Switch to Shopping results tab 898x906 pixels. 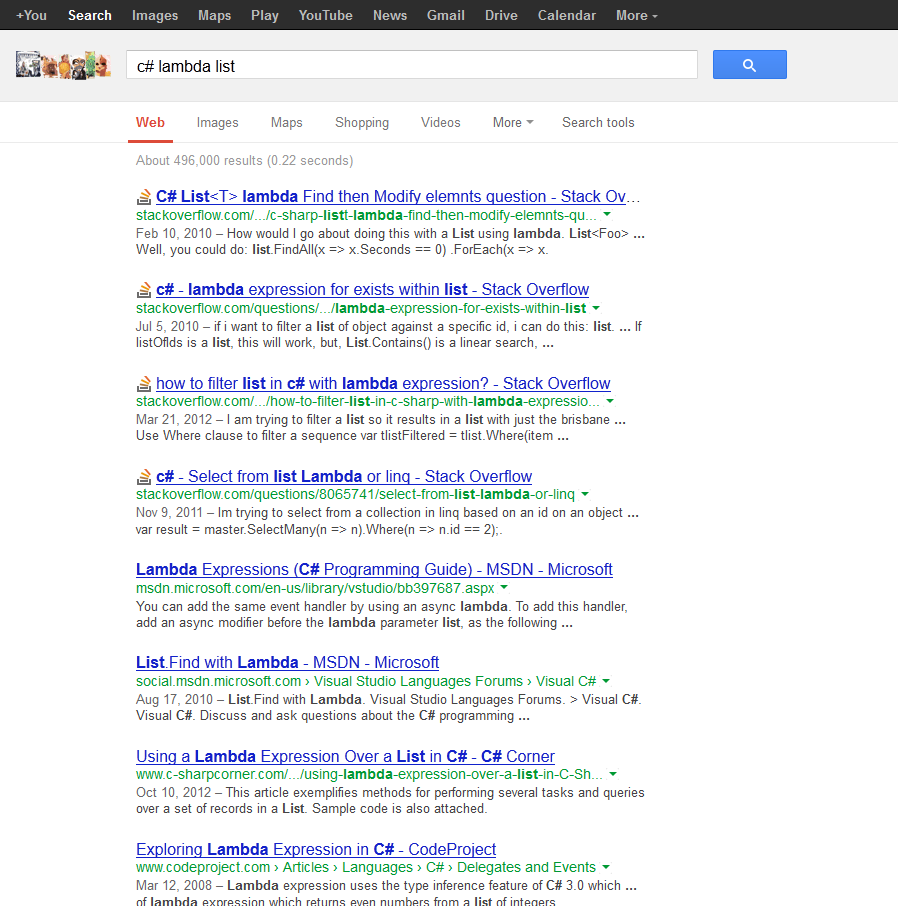pyautogui.click(x=362, y=122)
